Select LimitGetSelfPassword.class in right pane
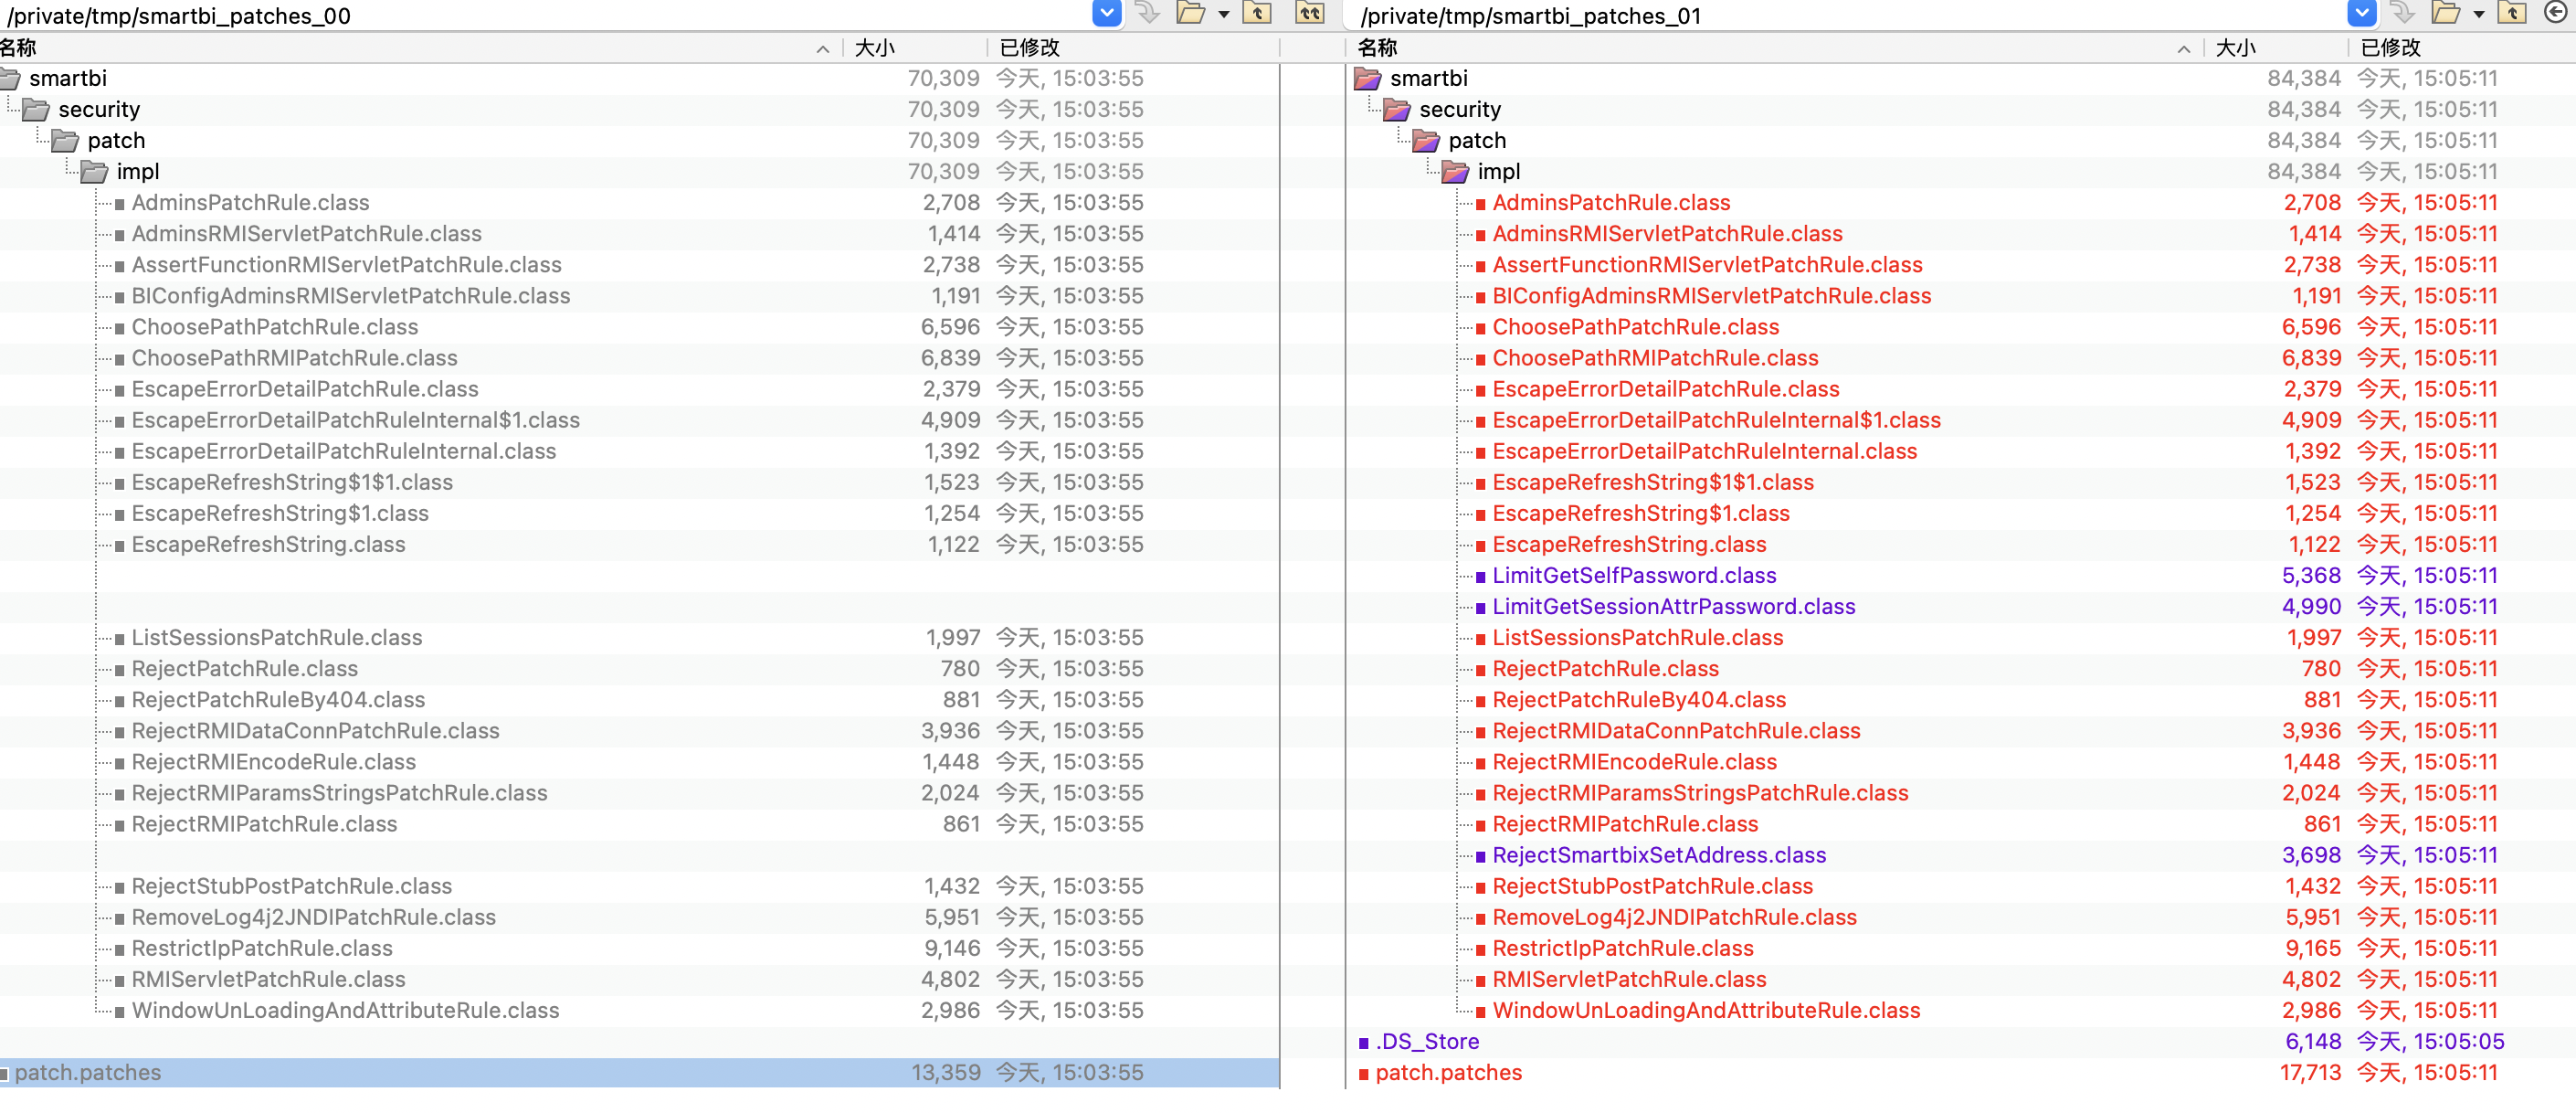The width and height of the screenshot is (2576, 1113). click(1634, 576)
